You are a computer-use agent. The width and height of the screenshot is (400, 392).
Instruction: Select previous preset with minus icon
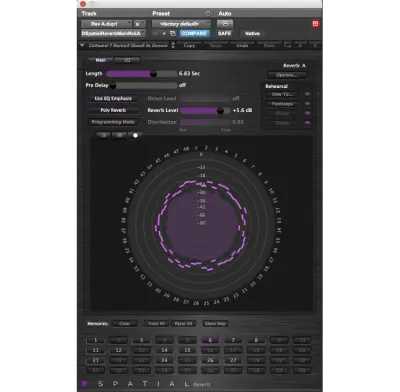155,33
